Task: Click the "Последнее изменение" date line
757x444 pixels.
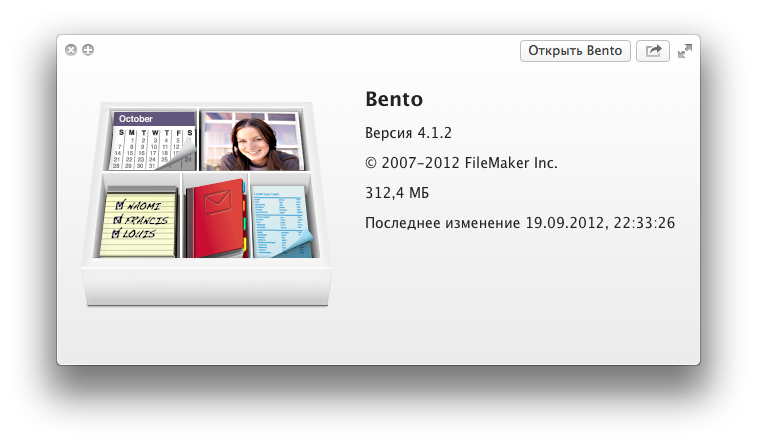Action: [520, 222]
